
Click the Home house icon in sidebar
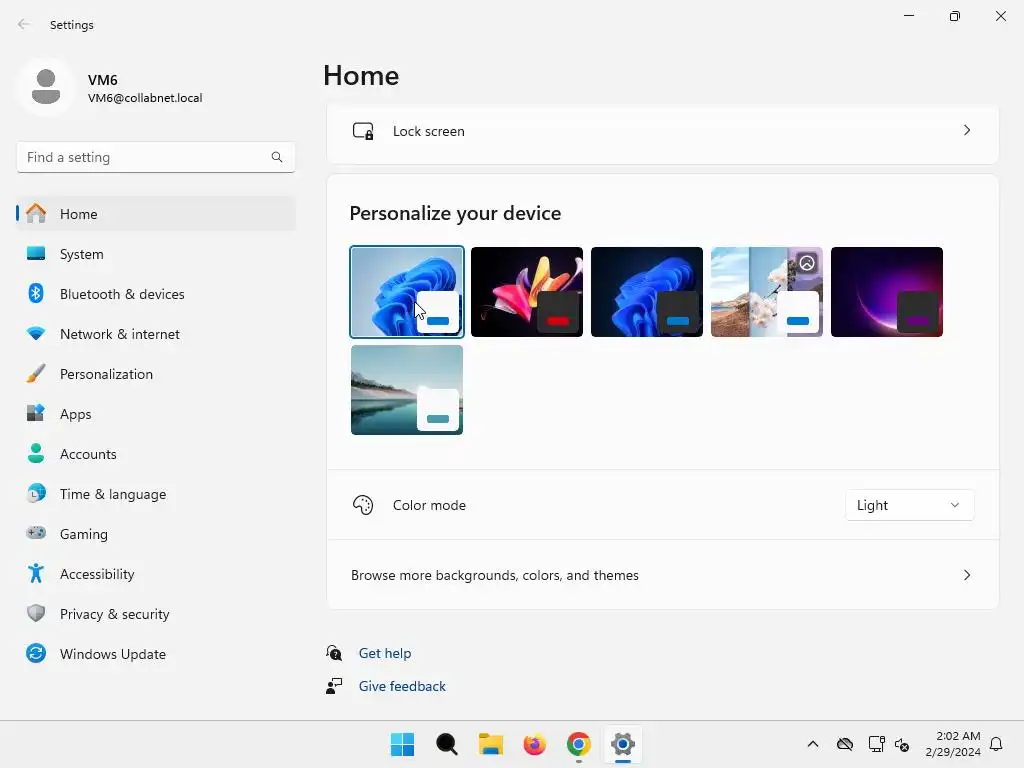click(x=36, y=214)
